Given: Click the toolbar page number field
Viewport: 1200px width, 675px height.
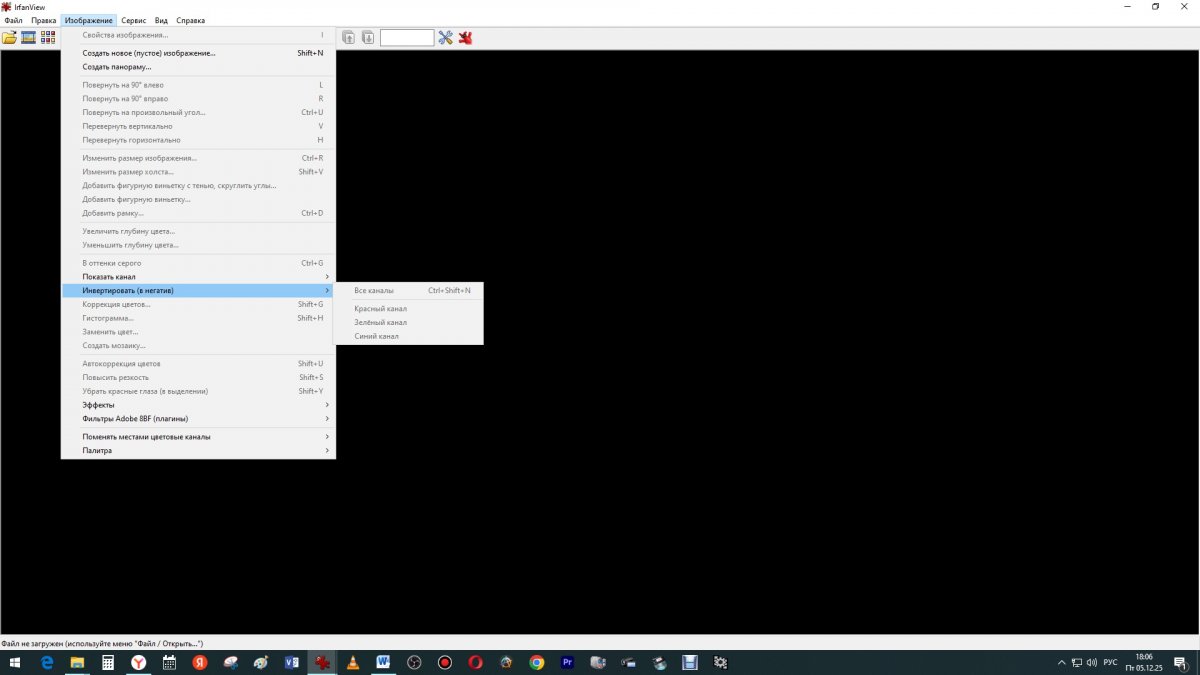Looking at the screenshot, I should [407, 38].
